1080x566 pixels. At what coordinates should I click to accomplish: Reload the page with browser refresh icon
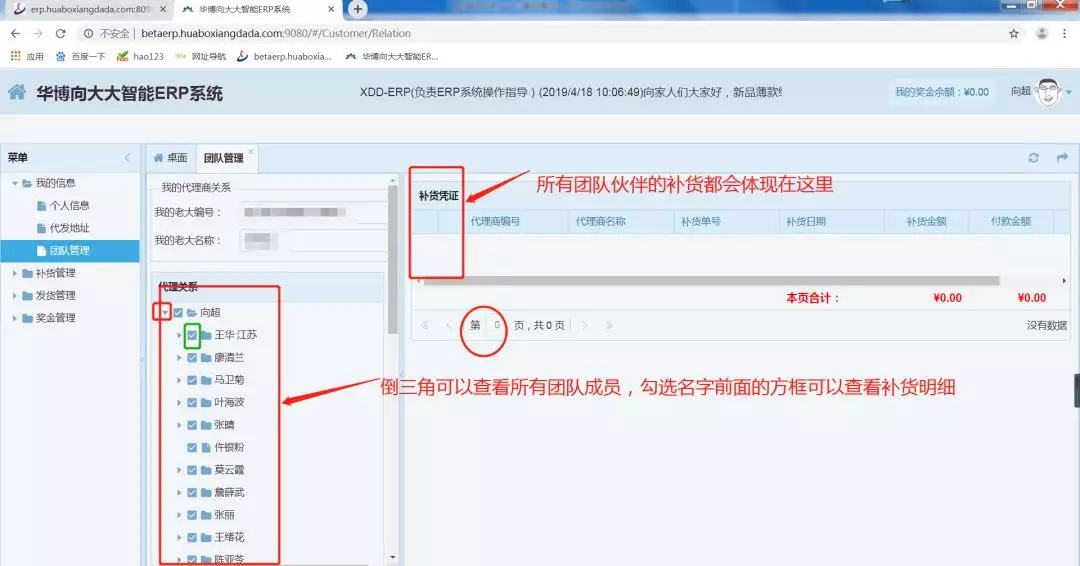click(x=61, y=33)
